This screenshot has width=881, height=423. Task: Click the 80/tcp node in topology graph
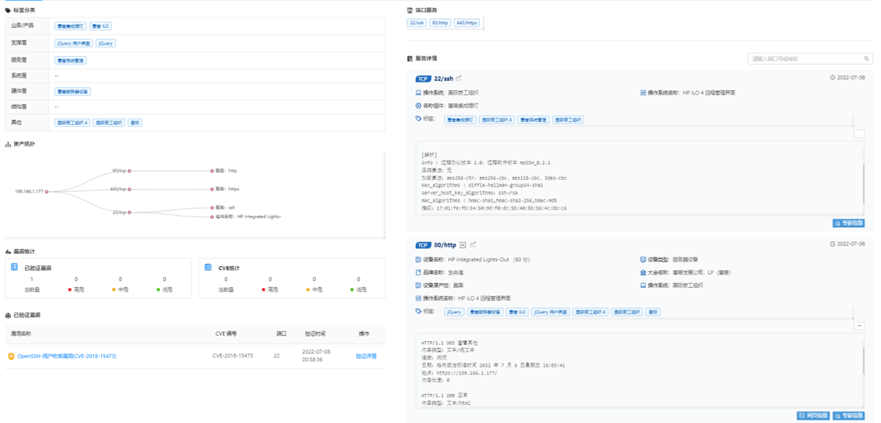(129, 171)
